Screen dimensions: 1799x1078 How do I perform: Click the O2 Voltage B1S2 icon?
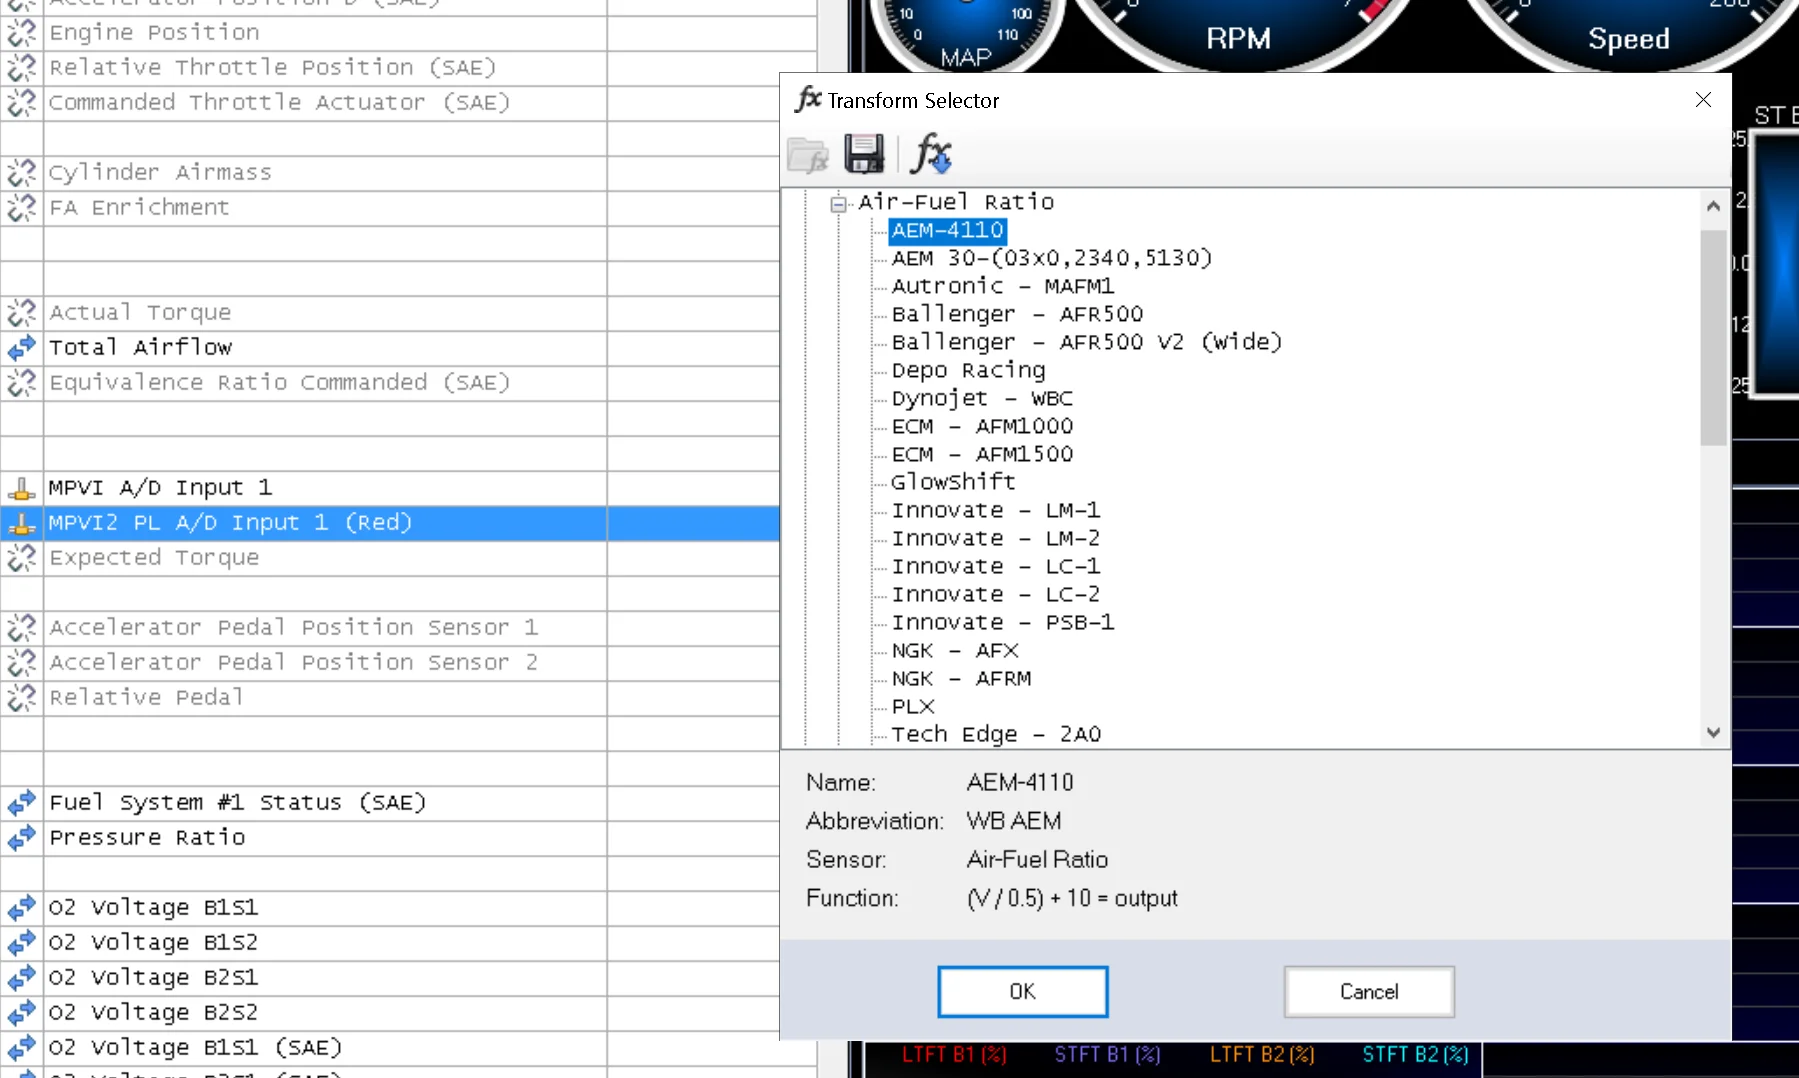point(22,943)
